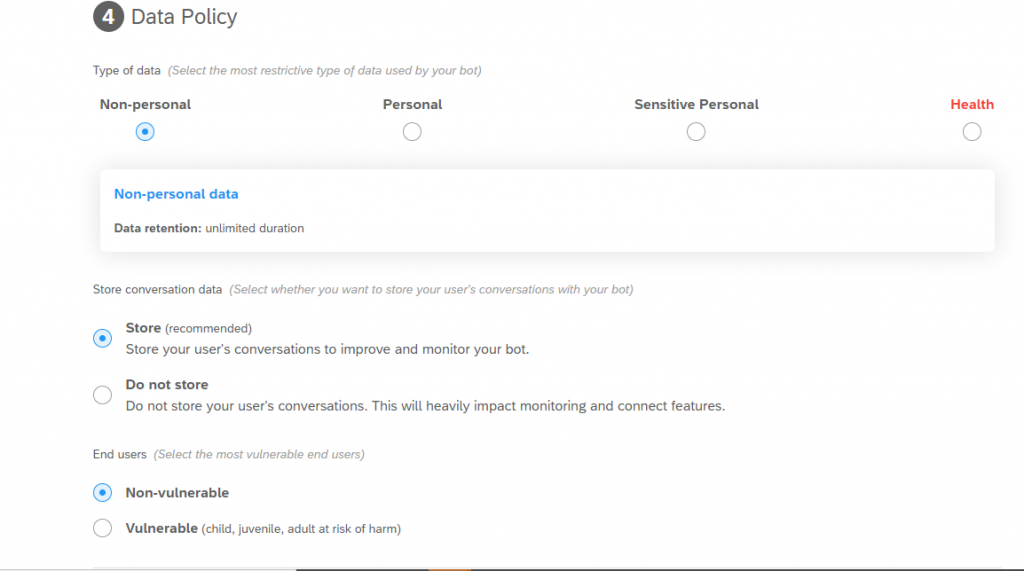Image resolution: width=1024 pixels, height=571 pixels.
Task: Select the Do not store radio option
Action: click(x=103, y=395)
